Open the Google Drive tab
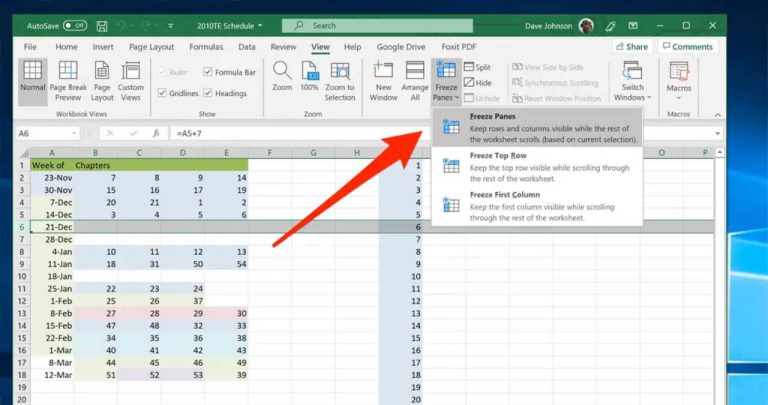Screen dimensions: 768x405 coord(401,47)
